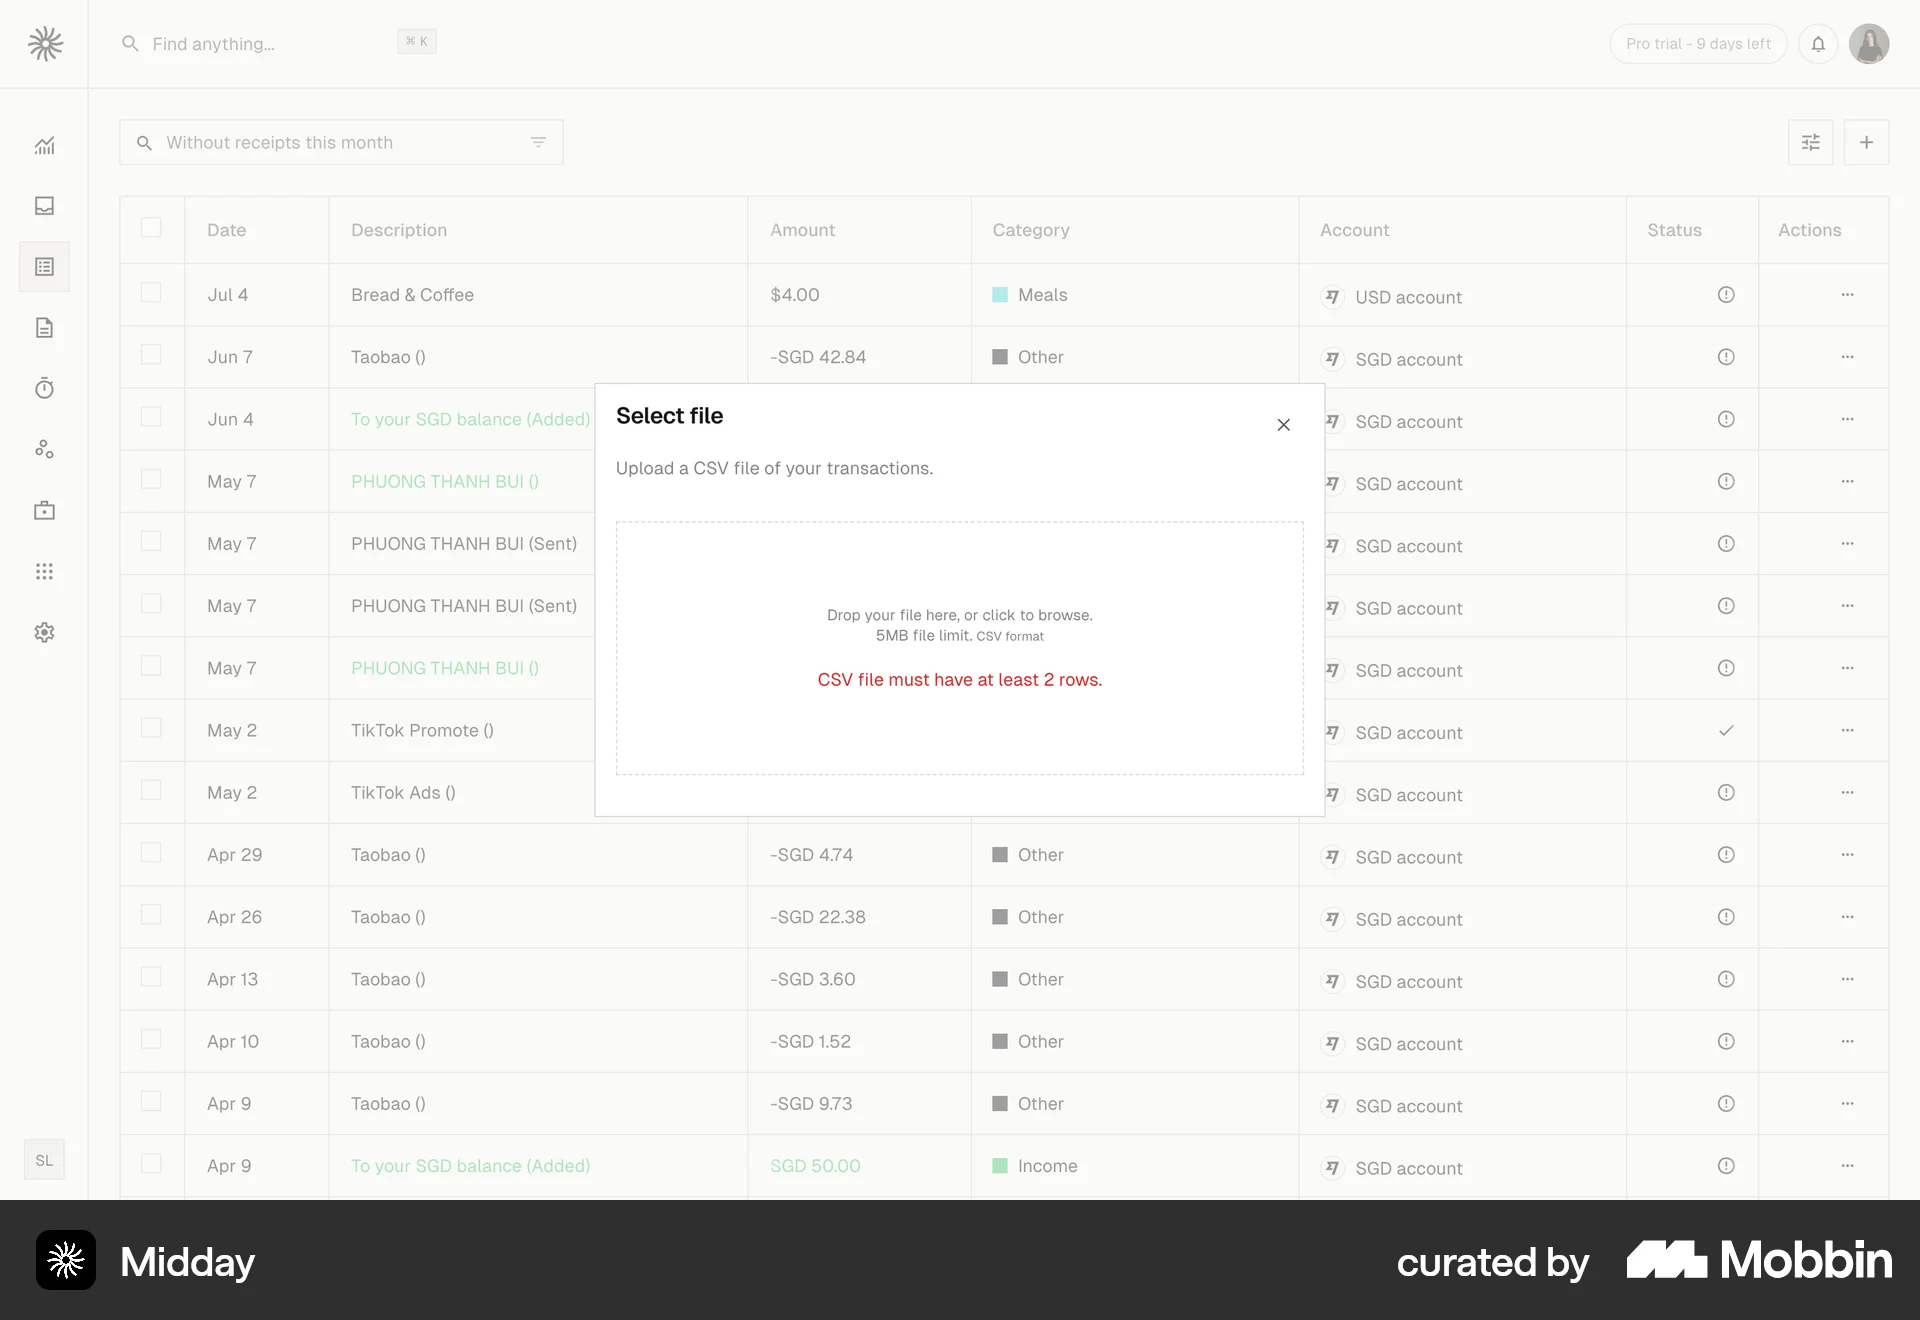Click the Pro trial days left button
This screenshot has width=1920, height=1320.
[x=1697, y=44]
